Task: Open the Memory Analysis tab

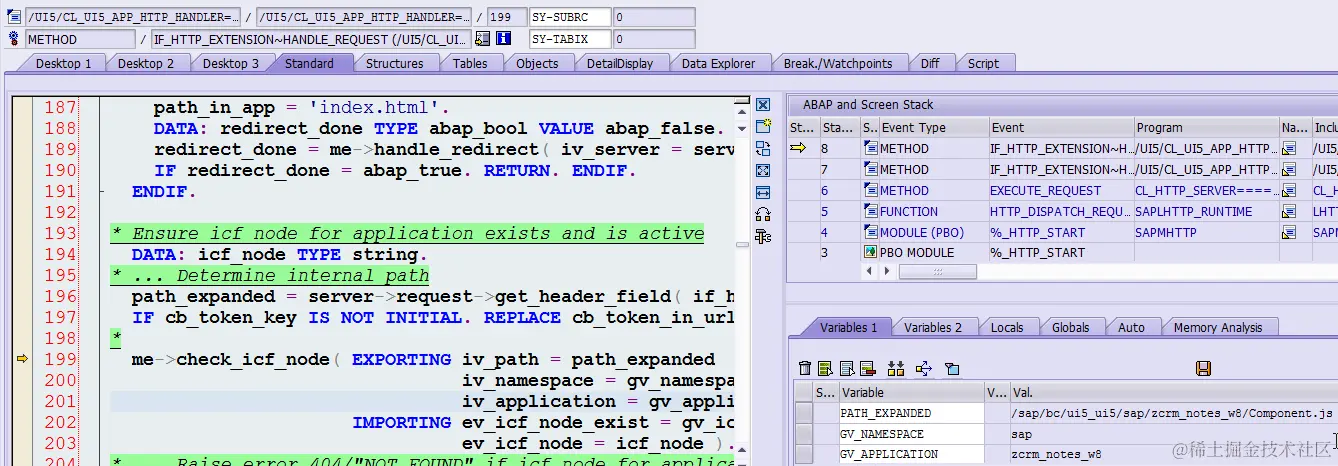Action: tap(1218, 328)
